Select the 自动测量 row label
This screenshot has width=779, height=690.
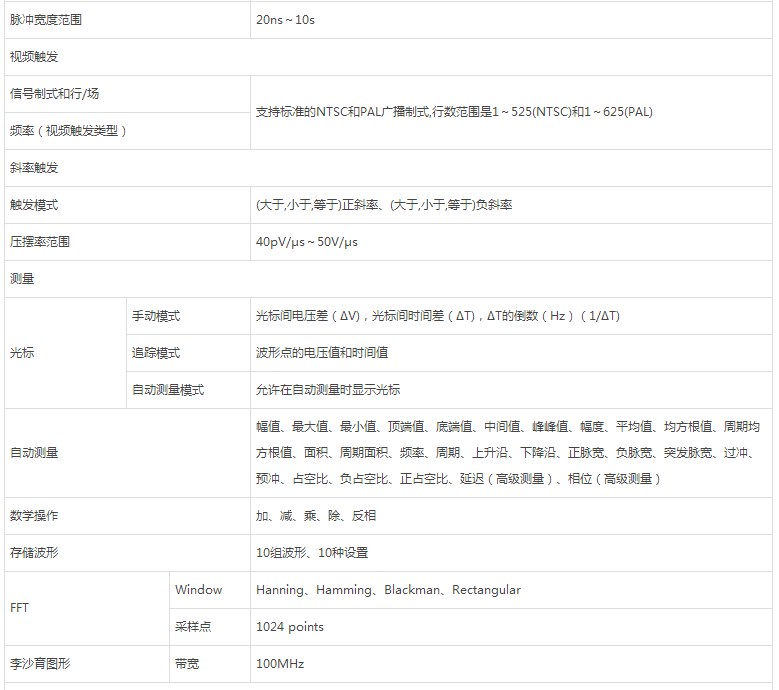coord(34,453)
